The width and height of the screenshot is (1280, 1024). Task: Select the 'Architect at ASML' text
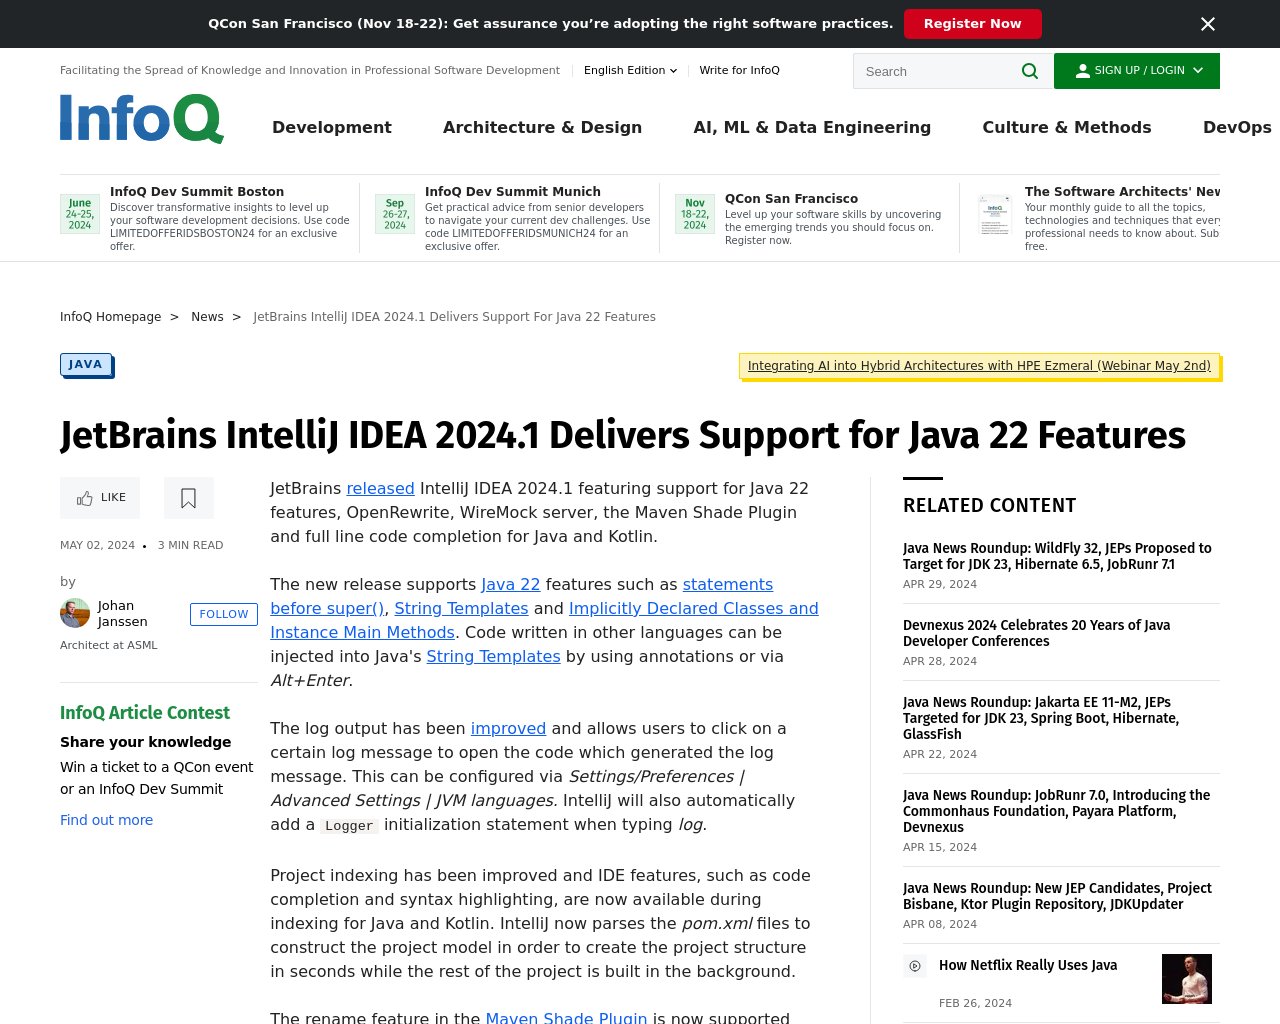point(108,645)
